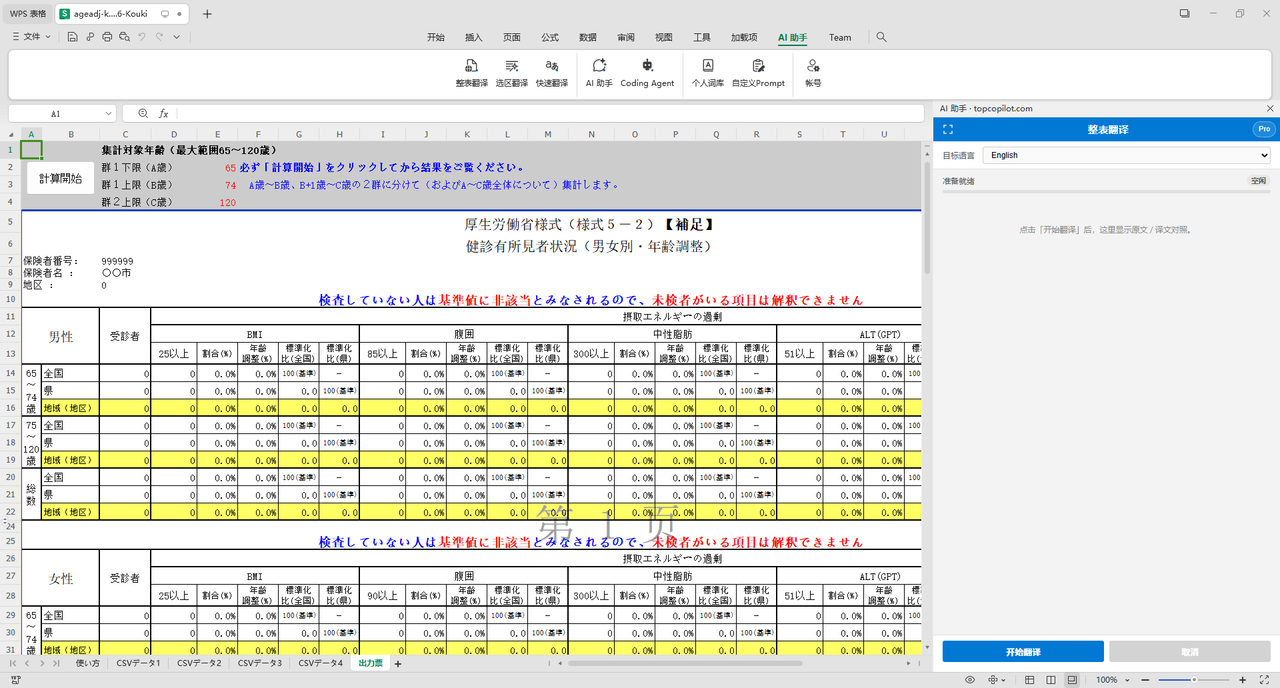Open the 视图 ribbon tab
The height and width of the screenshot is (688, 1280).
pyautogui.click(x=664, y=37)
